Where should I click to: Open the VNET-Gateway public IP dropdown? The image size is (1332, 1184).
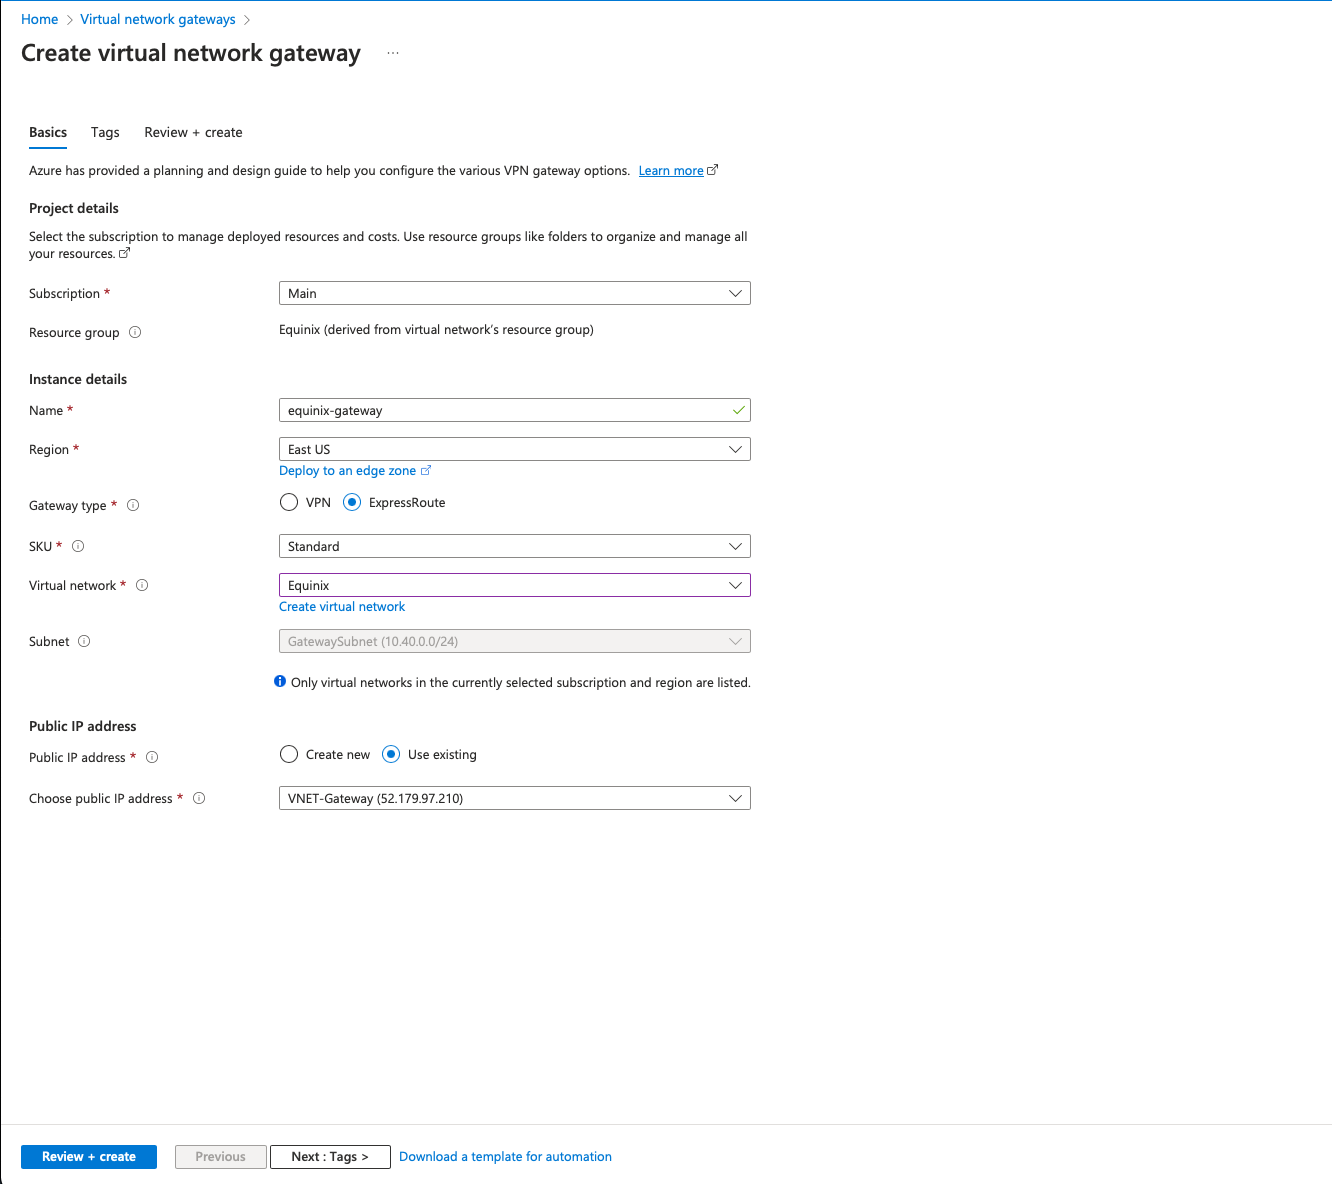click(x=514, y=798)
